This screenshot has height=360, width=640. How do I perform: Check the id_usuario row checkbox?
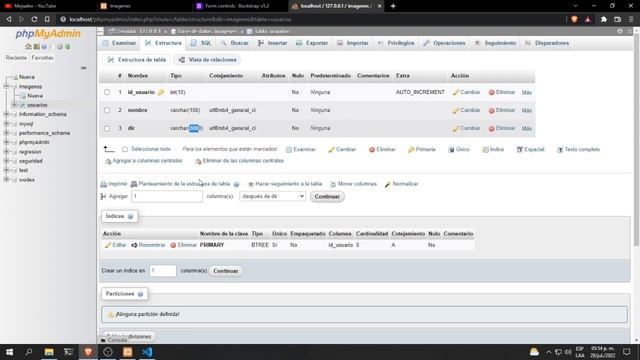pos(107,92)
